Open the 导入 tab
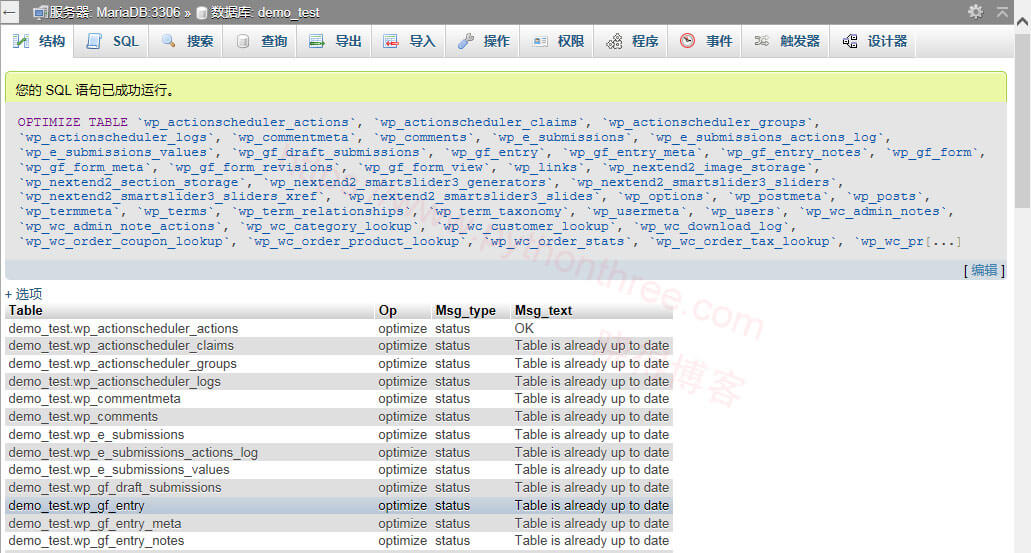This screenshot has width=1031, height=553. [x=408, y=41]
